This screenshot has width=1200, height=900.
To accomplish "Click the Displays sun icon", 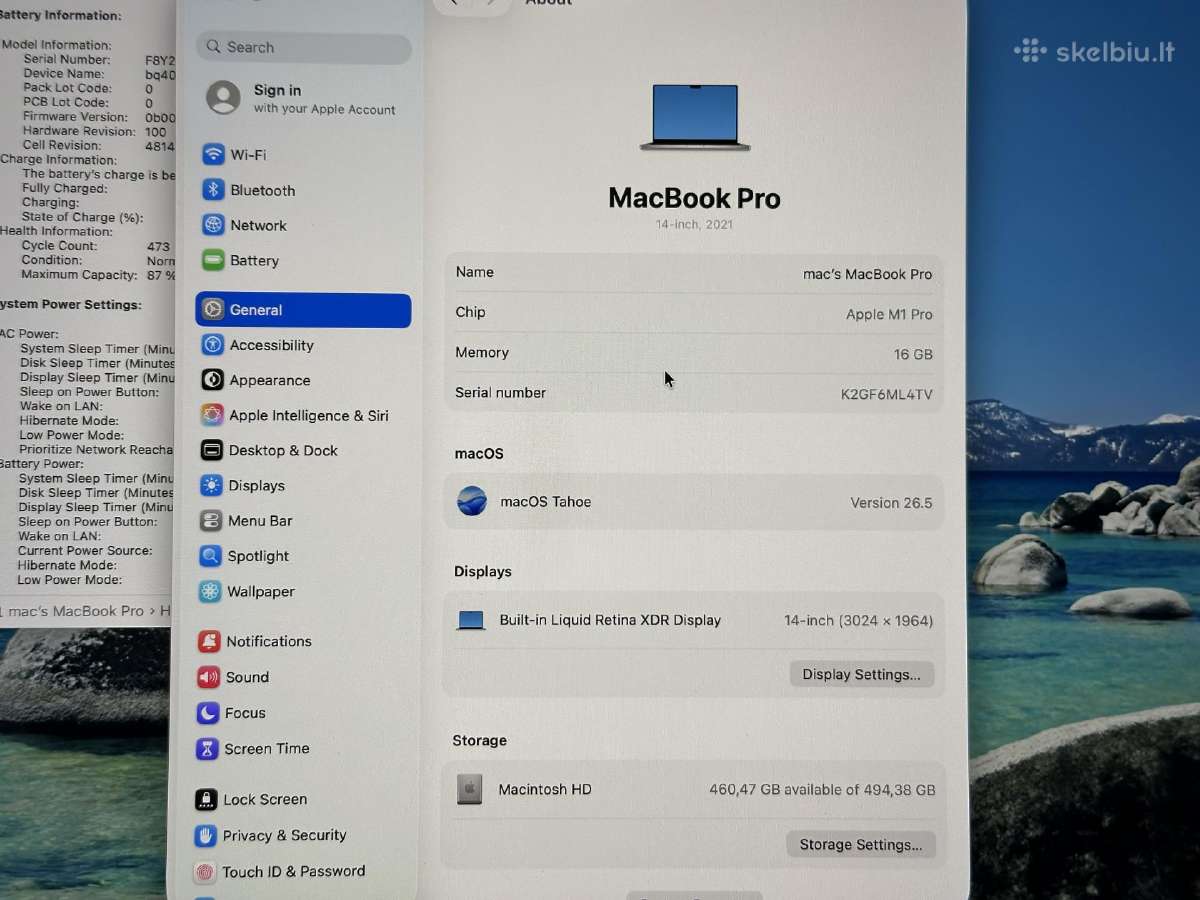I will tap(211, 486).
